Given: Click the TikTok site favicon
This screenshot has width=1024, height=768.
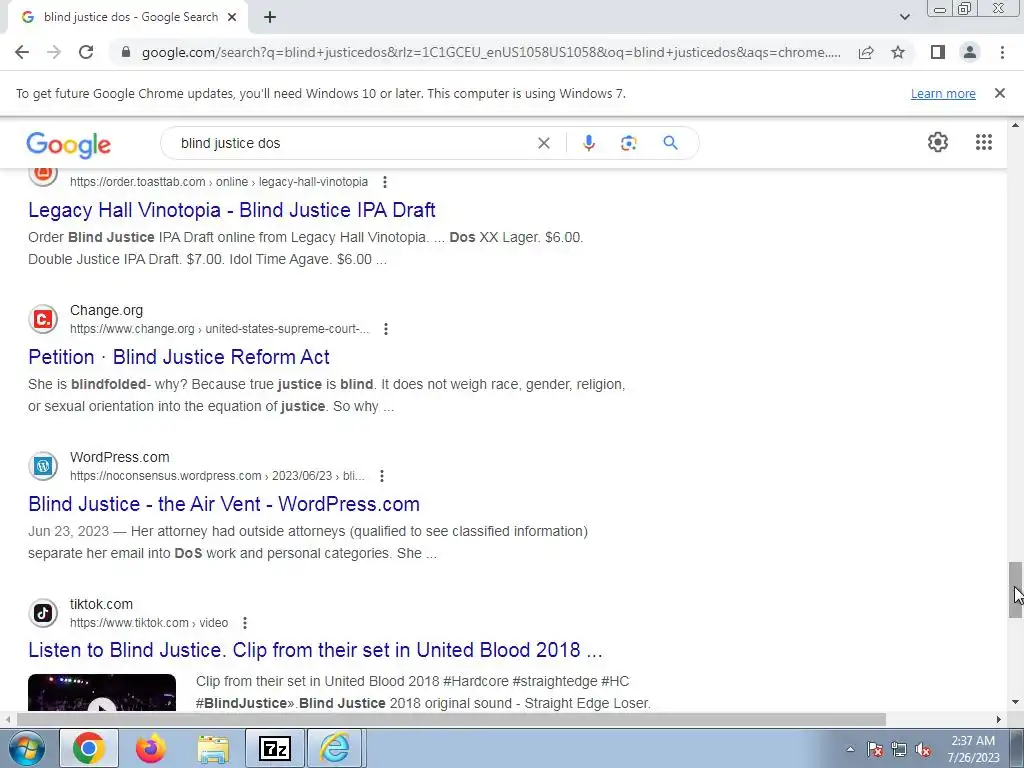Looking at the screenshot, I should click(x=43, y=613).
